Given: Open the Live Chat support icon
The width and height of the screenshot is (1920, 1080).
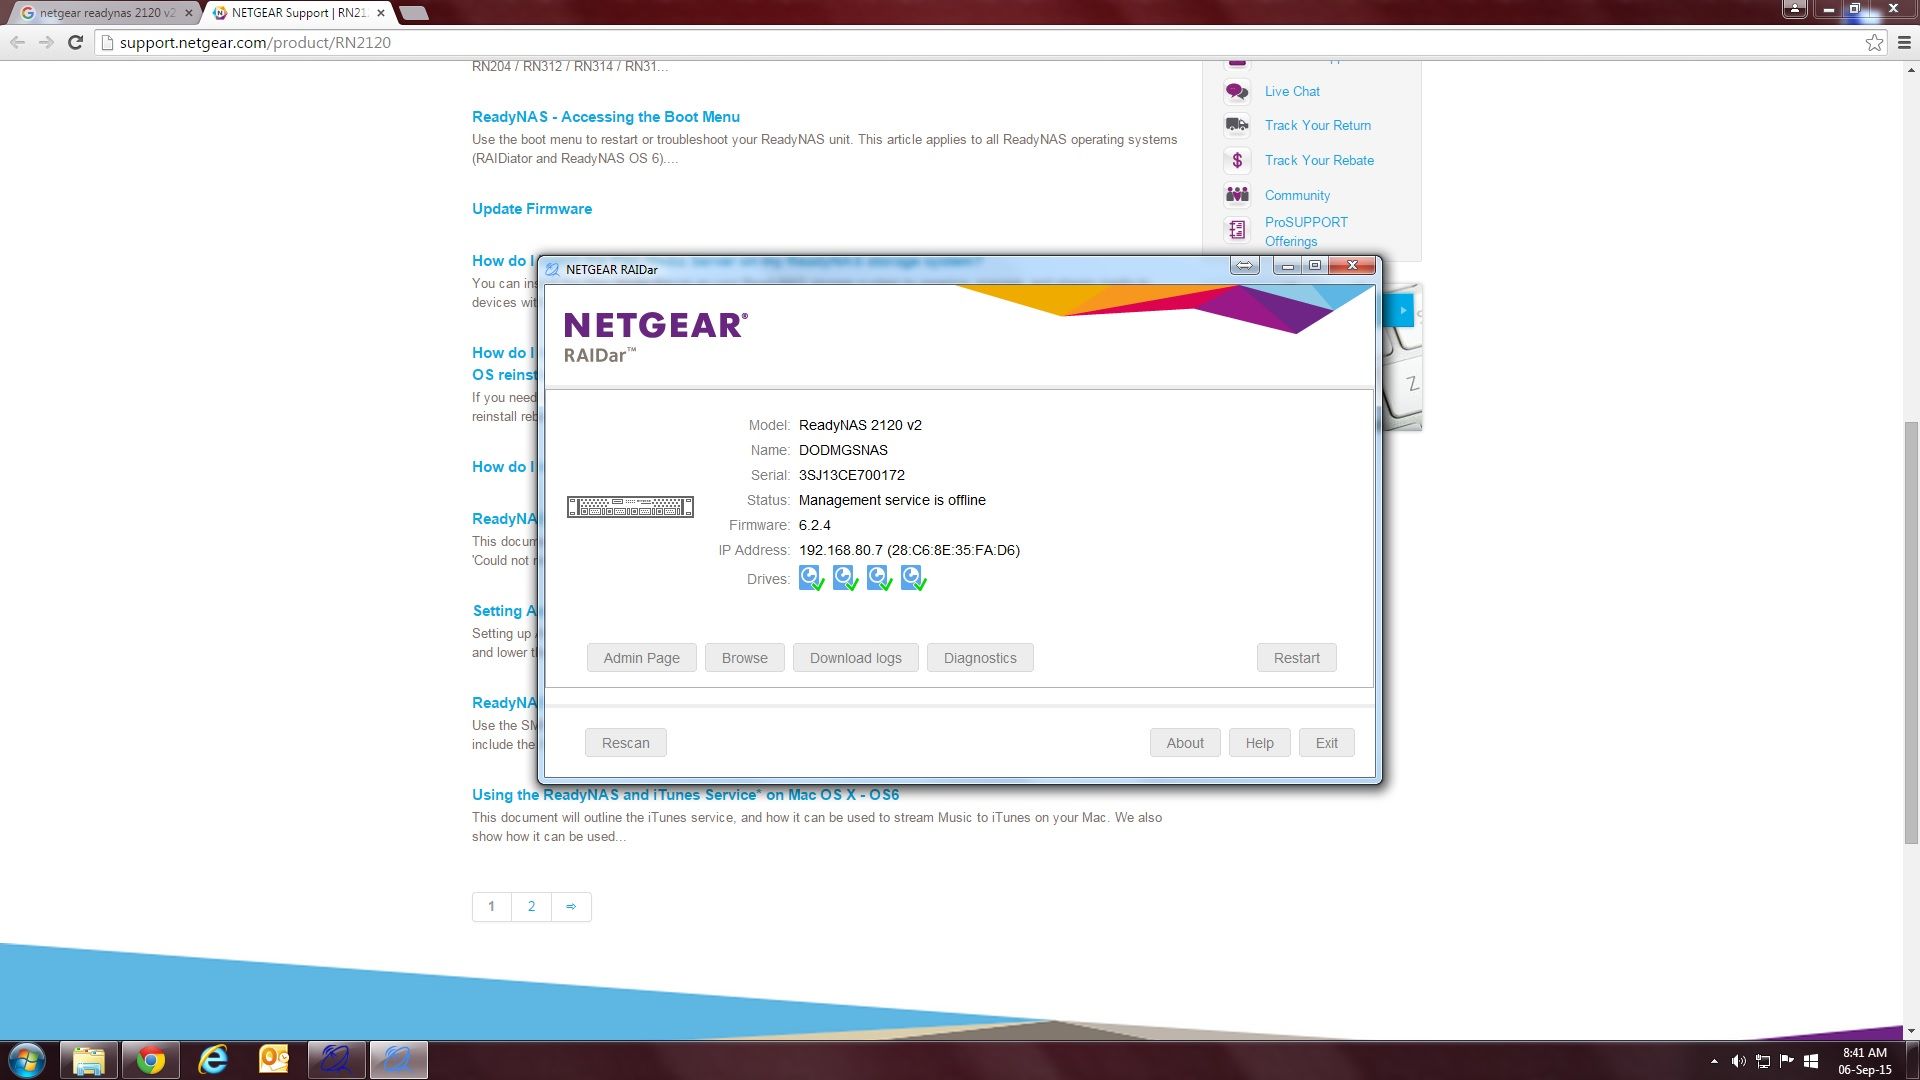Looking at the screenshot, I should pyautogui.click(x=1237, y=91).
